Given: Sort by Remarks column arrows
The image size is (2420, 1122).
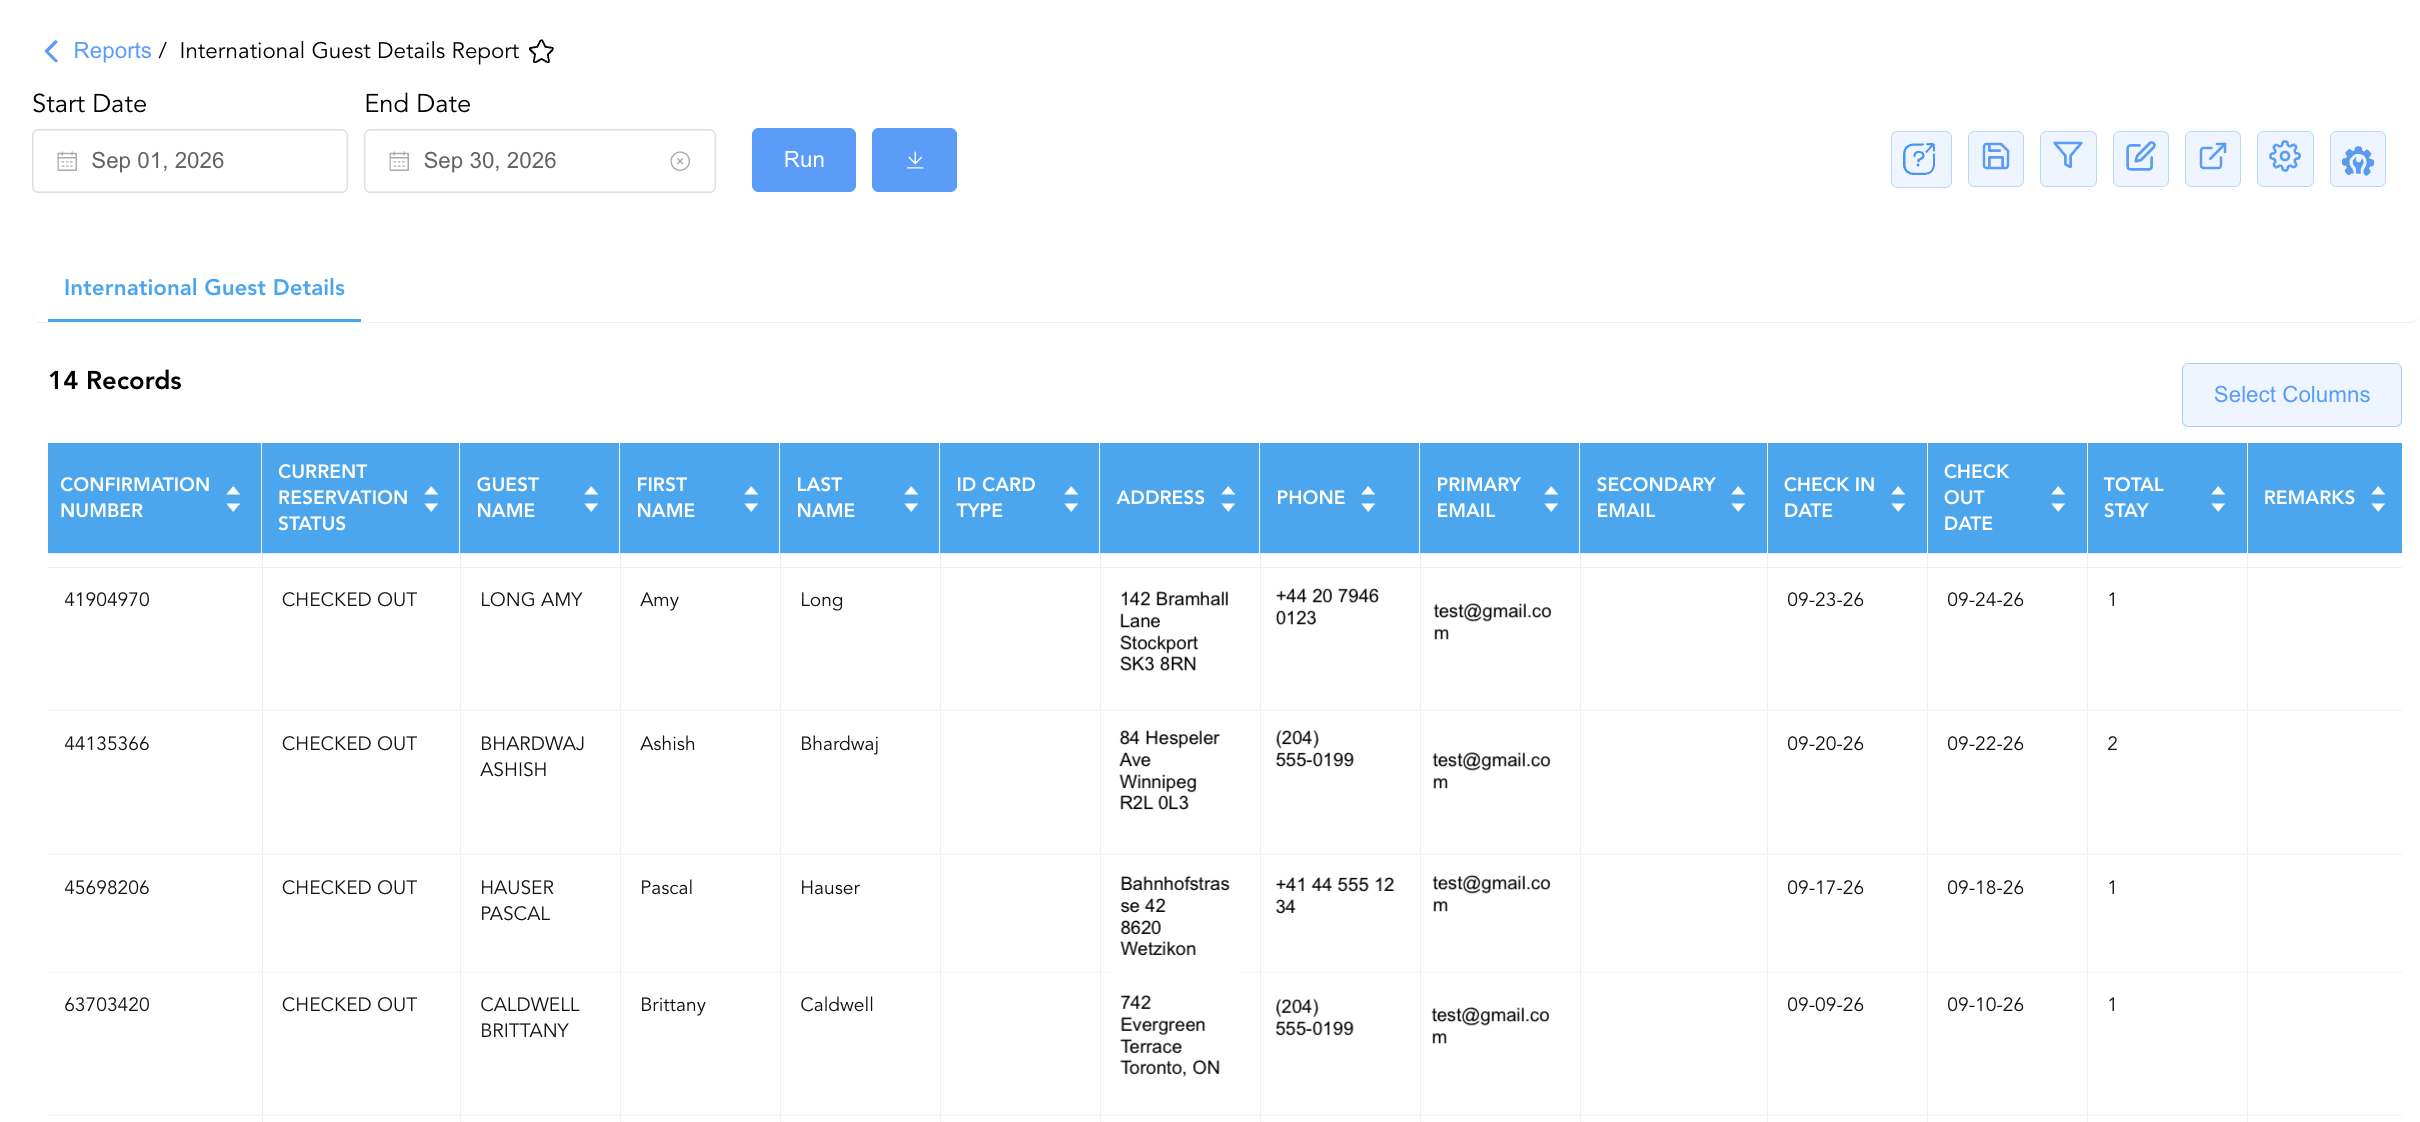Looking at the screenshot, I should coord(2378,498).
